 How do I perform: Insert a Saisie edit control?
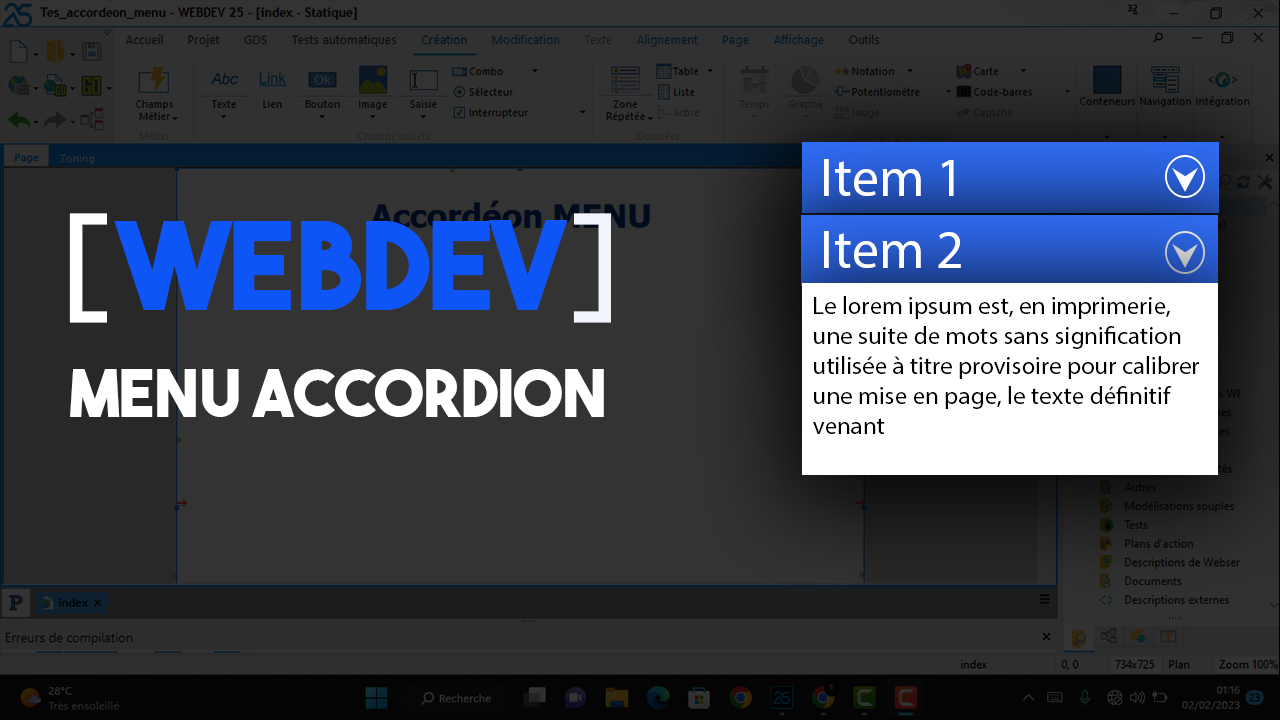click(x=423, y=88)
